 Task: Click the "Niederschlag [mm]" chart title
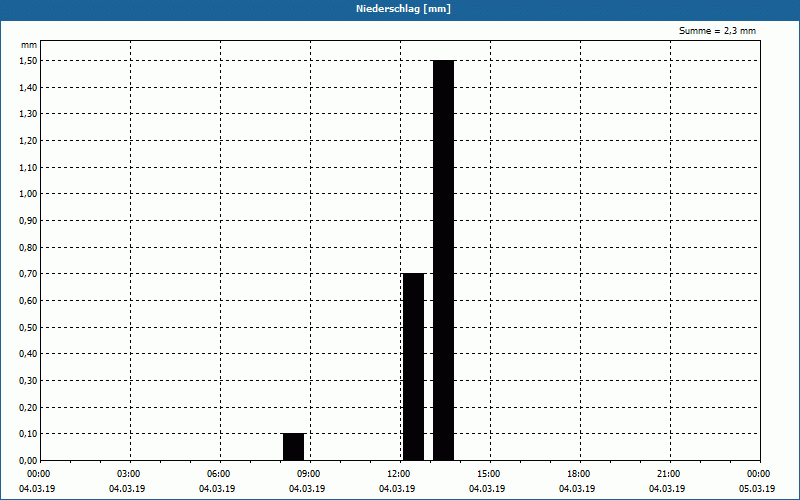pyautogui.click(x=403, y=9)
